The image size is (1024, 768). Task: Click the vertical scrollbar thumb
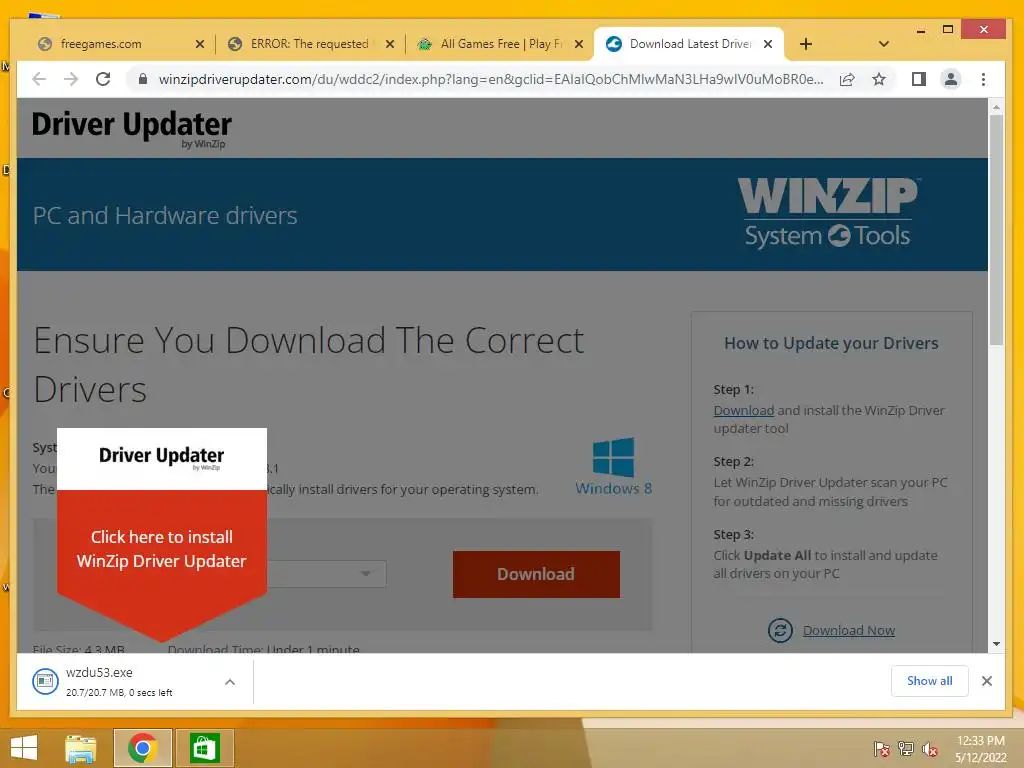(996, 230)
